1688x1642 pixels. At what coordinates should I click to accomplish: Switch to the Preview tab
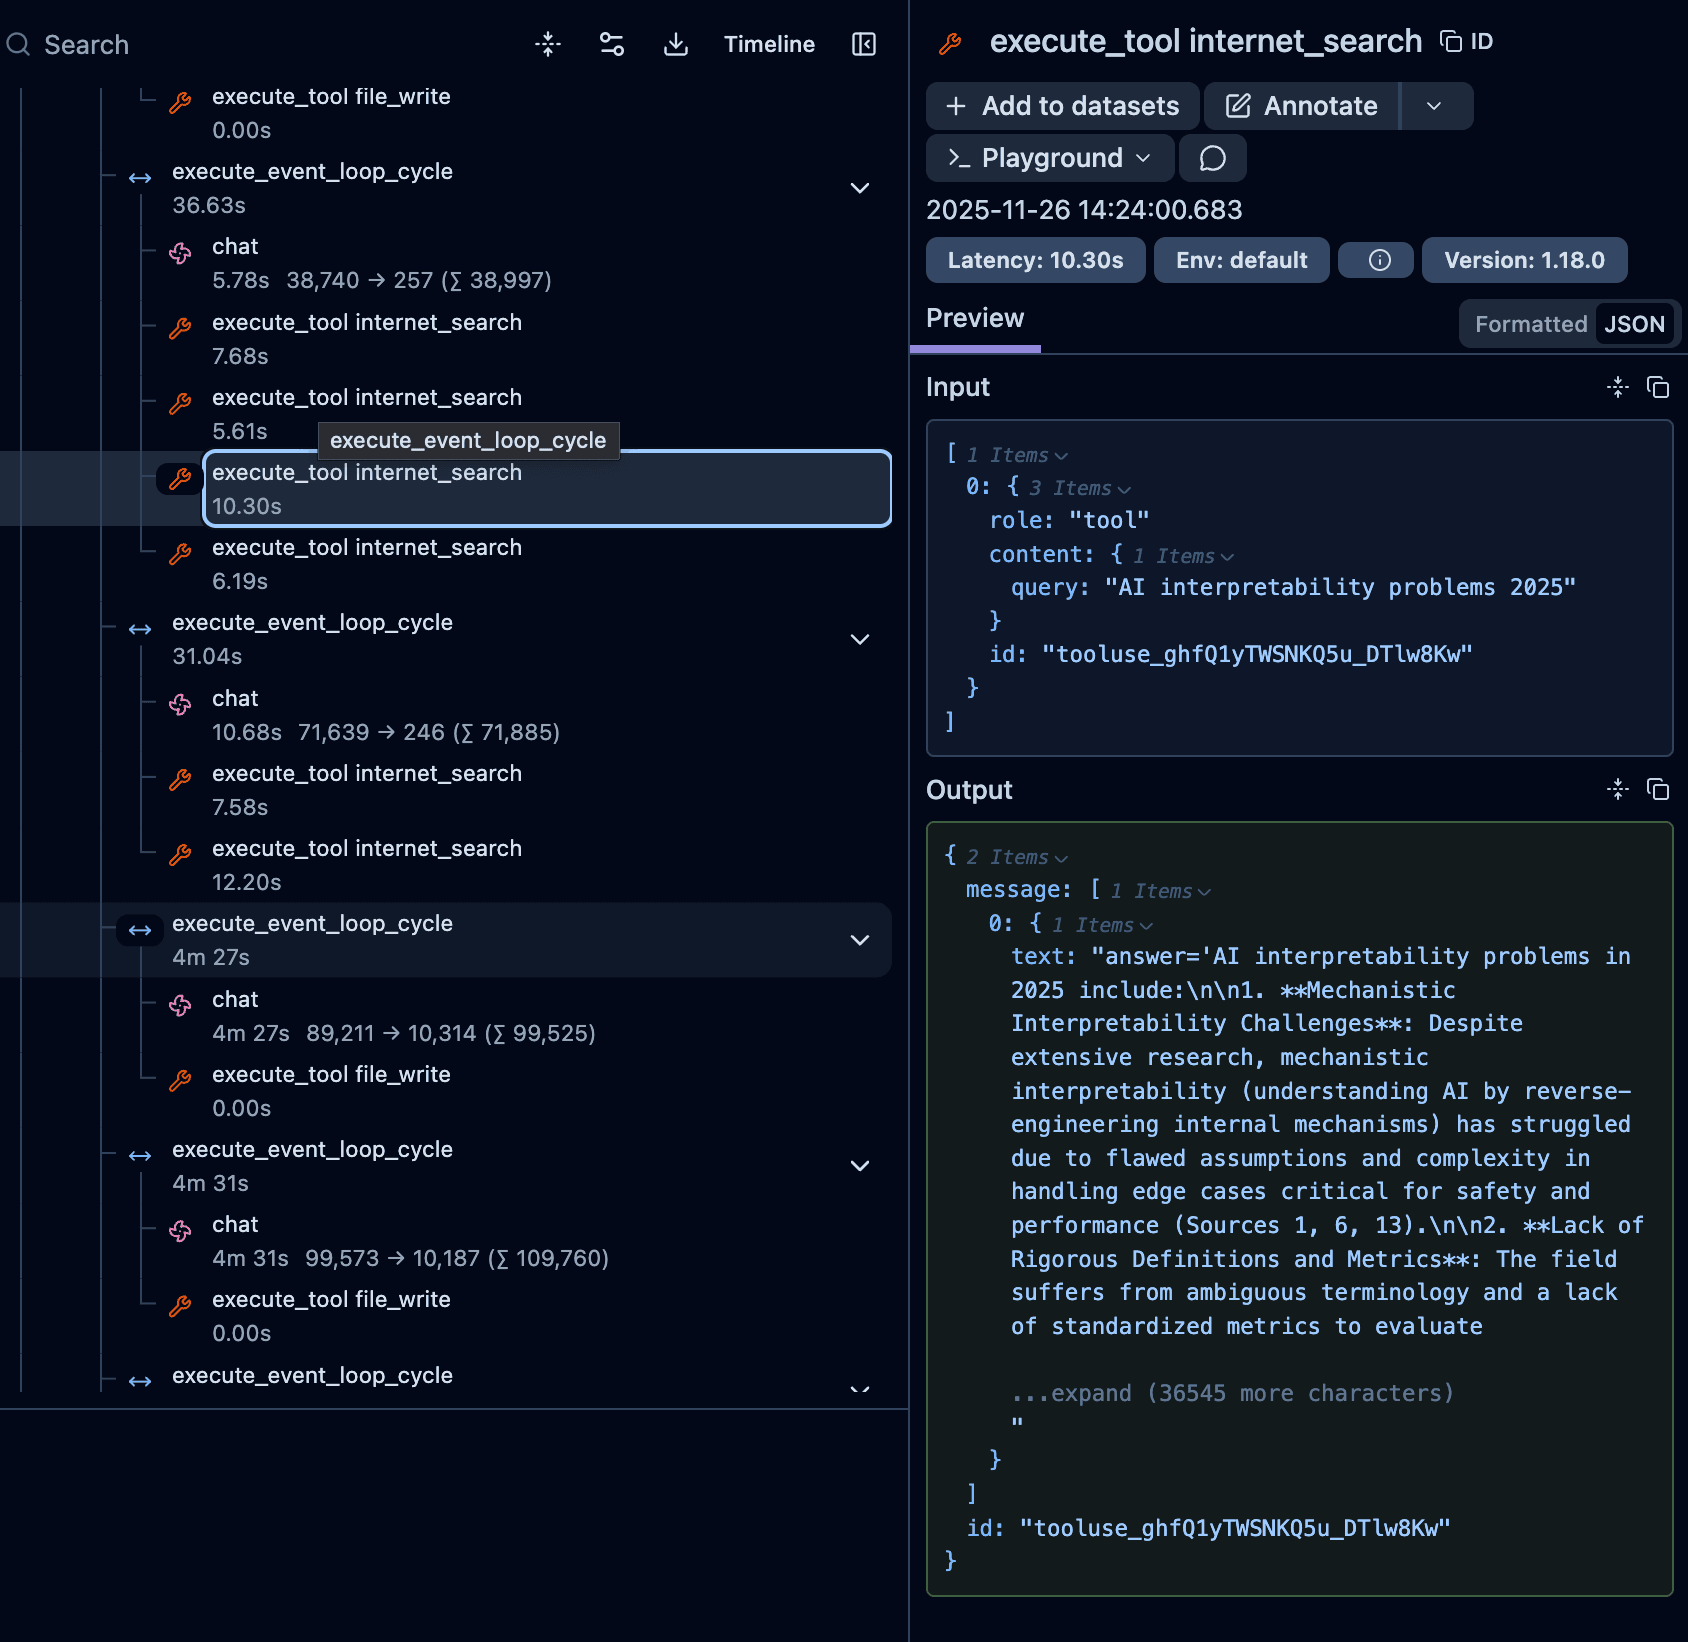(975, 318)
